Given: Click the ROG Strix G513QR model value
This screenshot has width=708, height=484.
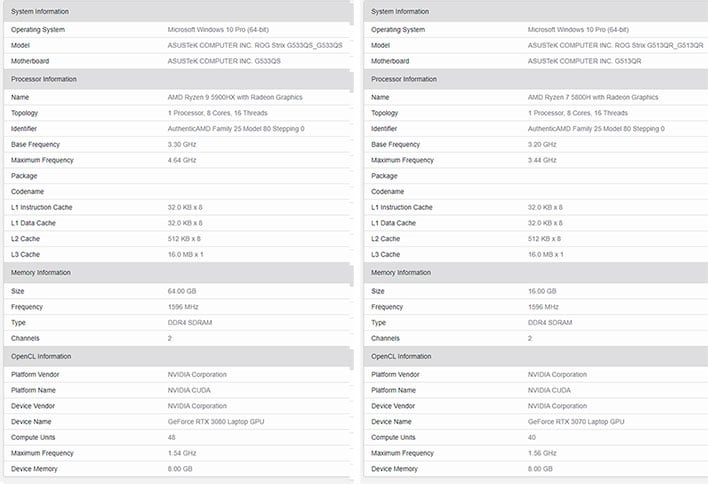Looking at the screenshot, I should [616, 45].
